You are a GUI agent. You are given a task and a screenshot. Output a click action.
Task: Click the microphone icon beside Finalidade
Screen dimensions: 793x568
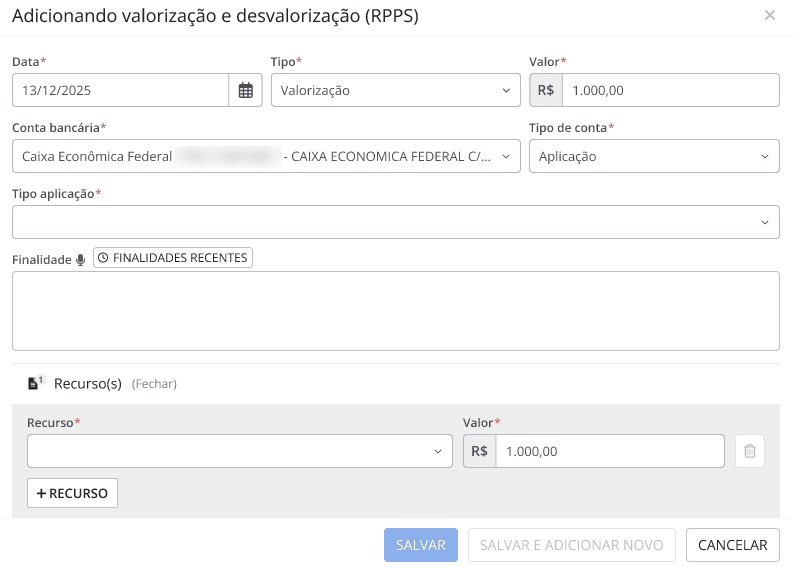[x=80, y=260]
